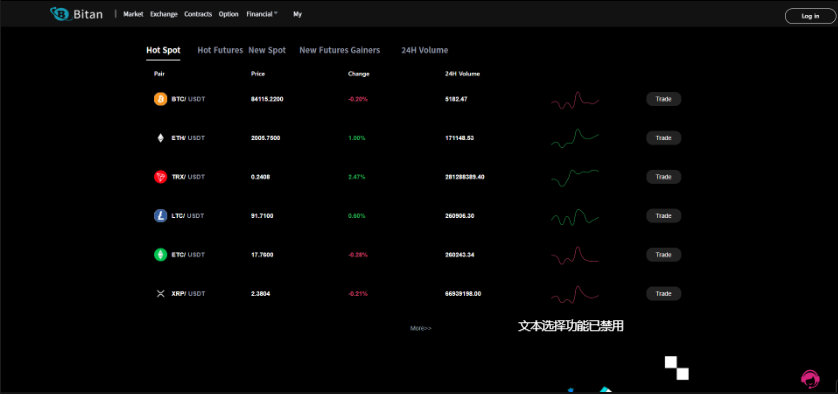The image size is (838, 394).
Task: Open the Financial dropdown menu
Action: 262,14
